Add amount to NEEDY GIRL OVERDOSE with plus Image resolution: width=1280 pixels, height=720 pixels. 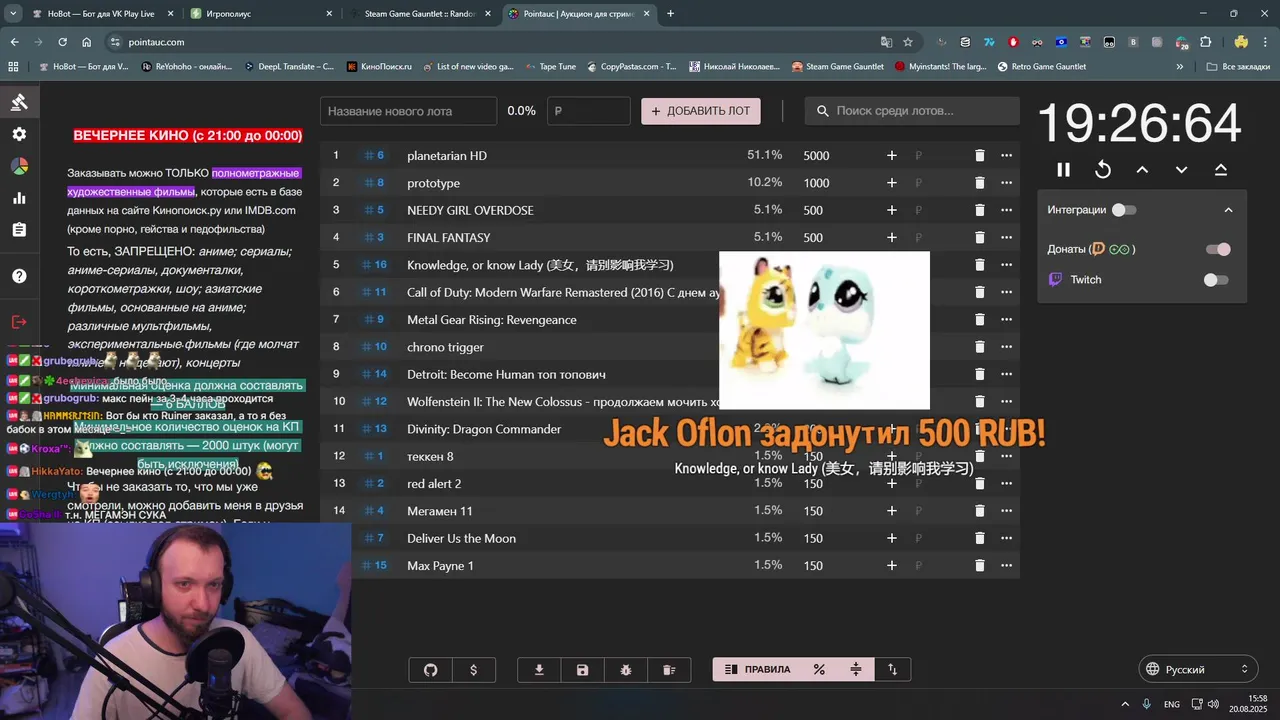coord(892,210)
